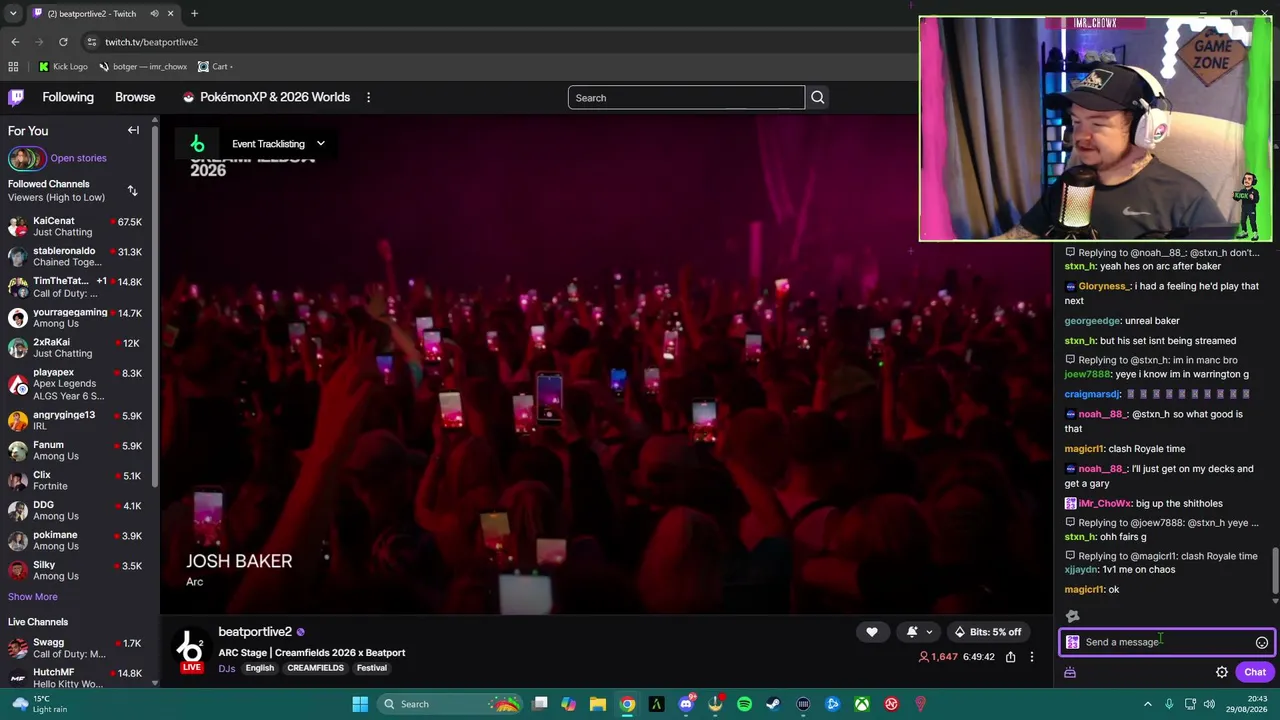Open KaiCenat channel avatar

pos(18,226)
